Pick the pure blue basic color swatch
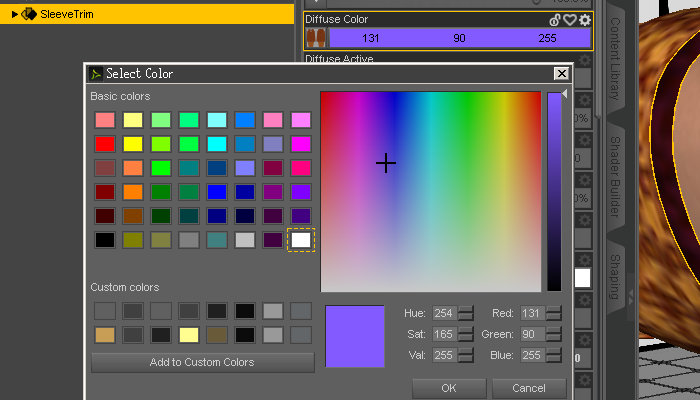This screenshot has width=700, height=400. (217, 192)
